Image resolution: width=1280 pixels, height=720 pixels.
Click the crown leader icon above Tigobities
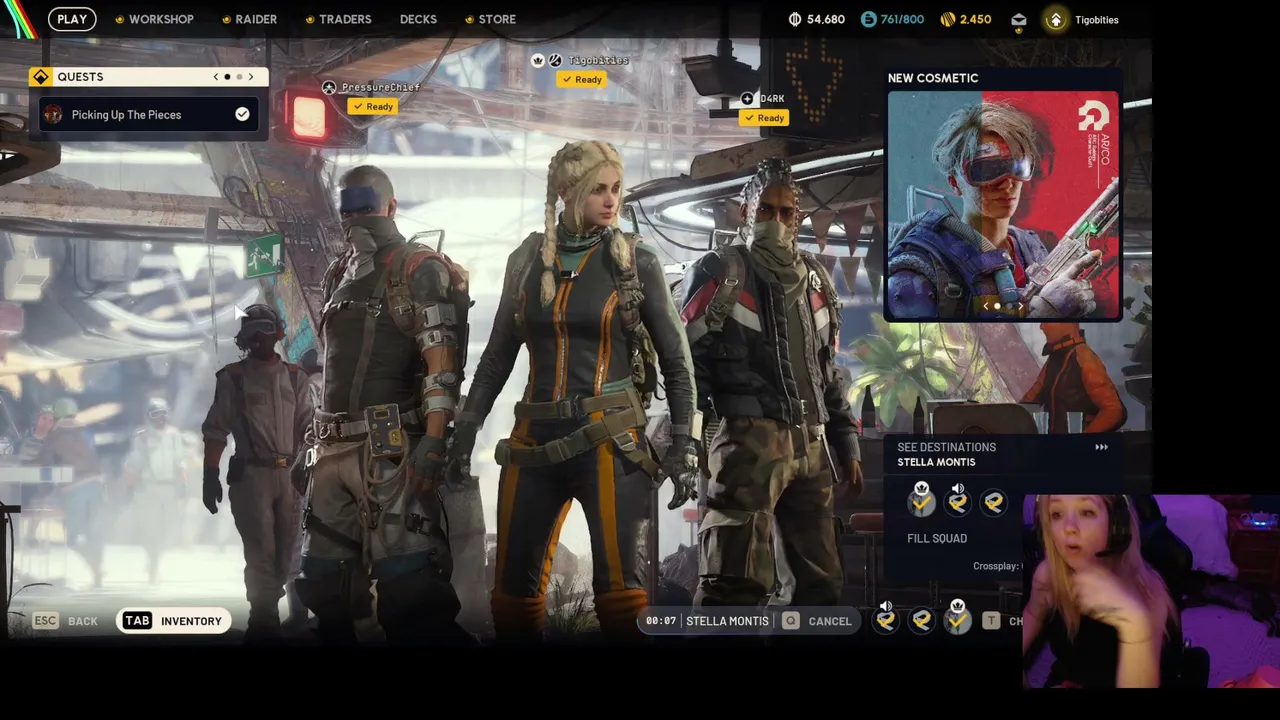tap(538, 61)
